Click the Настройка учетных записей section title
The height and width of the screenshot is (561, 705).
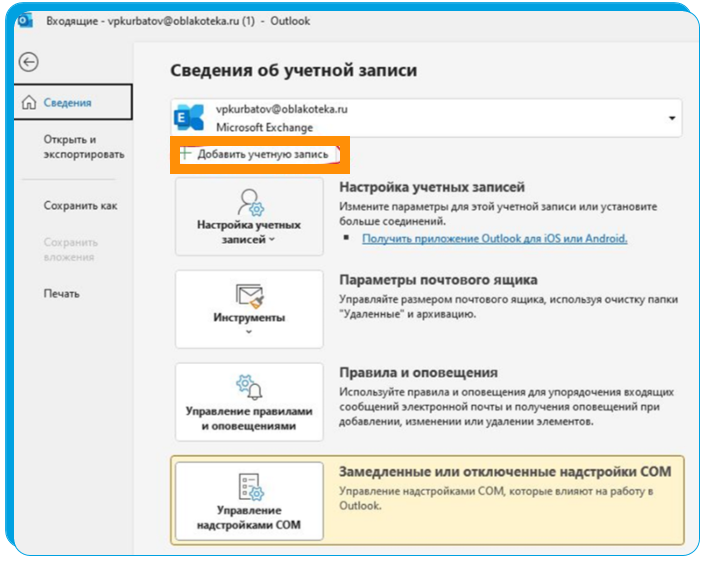point(432,187)
